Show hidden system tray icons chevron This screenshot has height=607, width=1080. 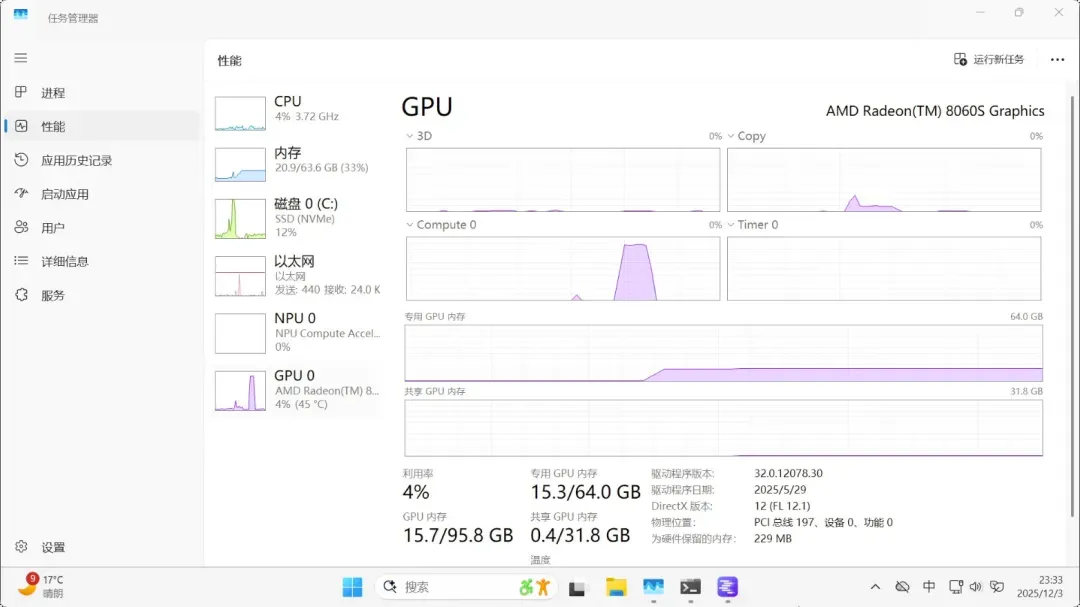point(875,587)
